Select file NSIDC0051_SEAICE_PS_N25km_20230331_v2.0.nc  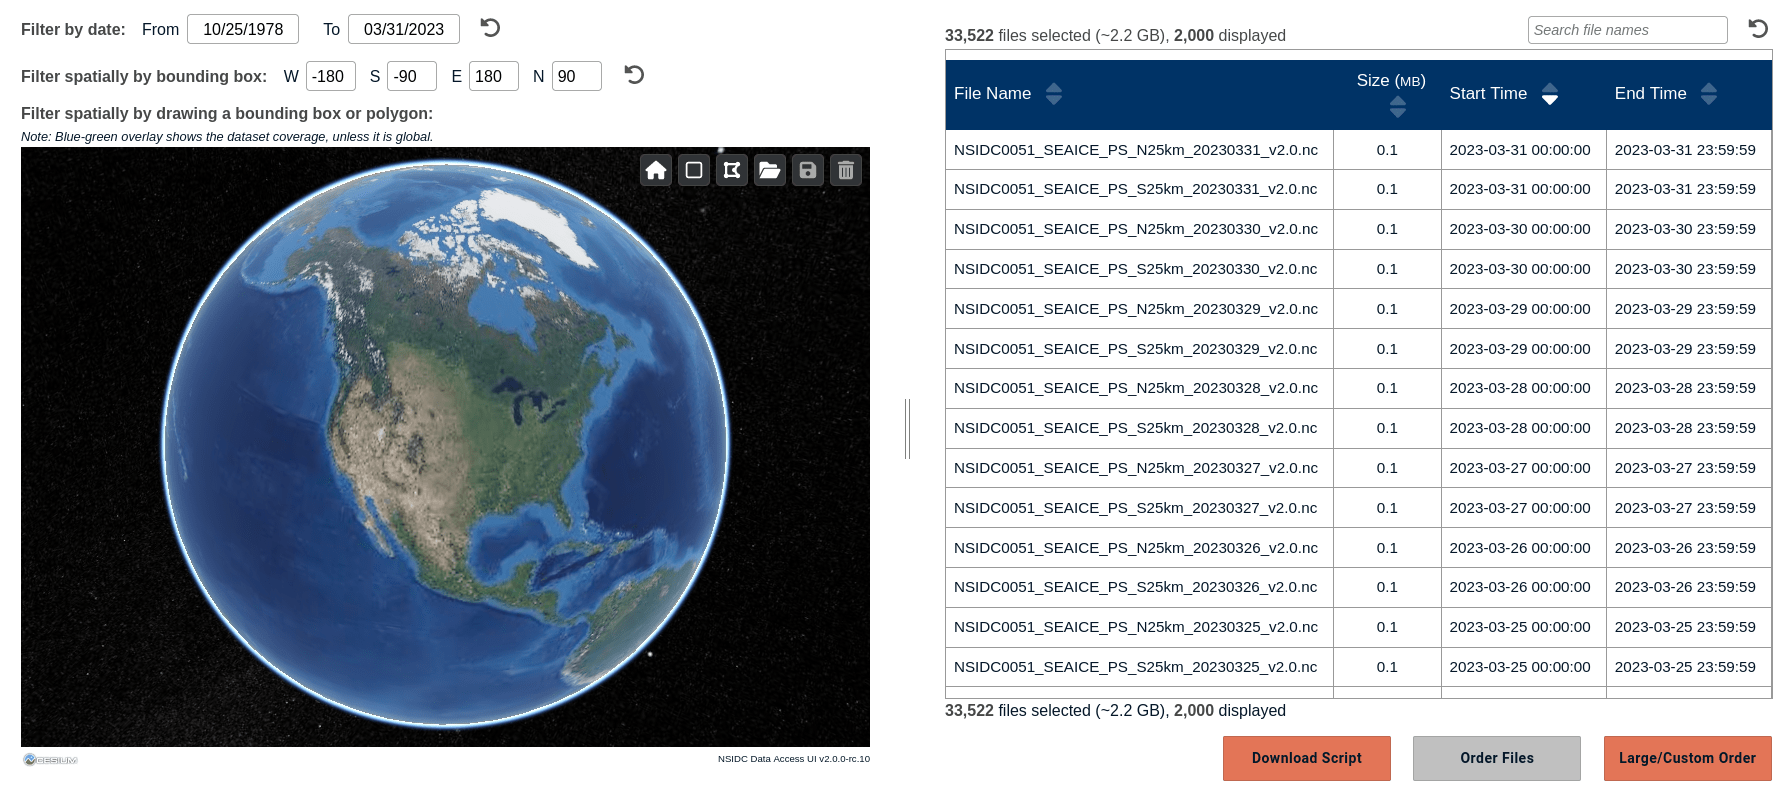pos(1136,150)
